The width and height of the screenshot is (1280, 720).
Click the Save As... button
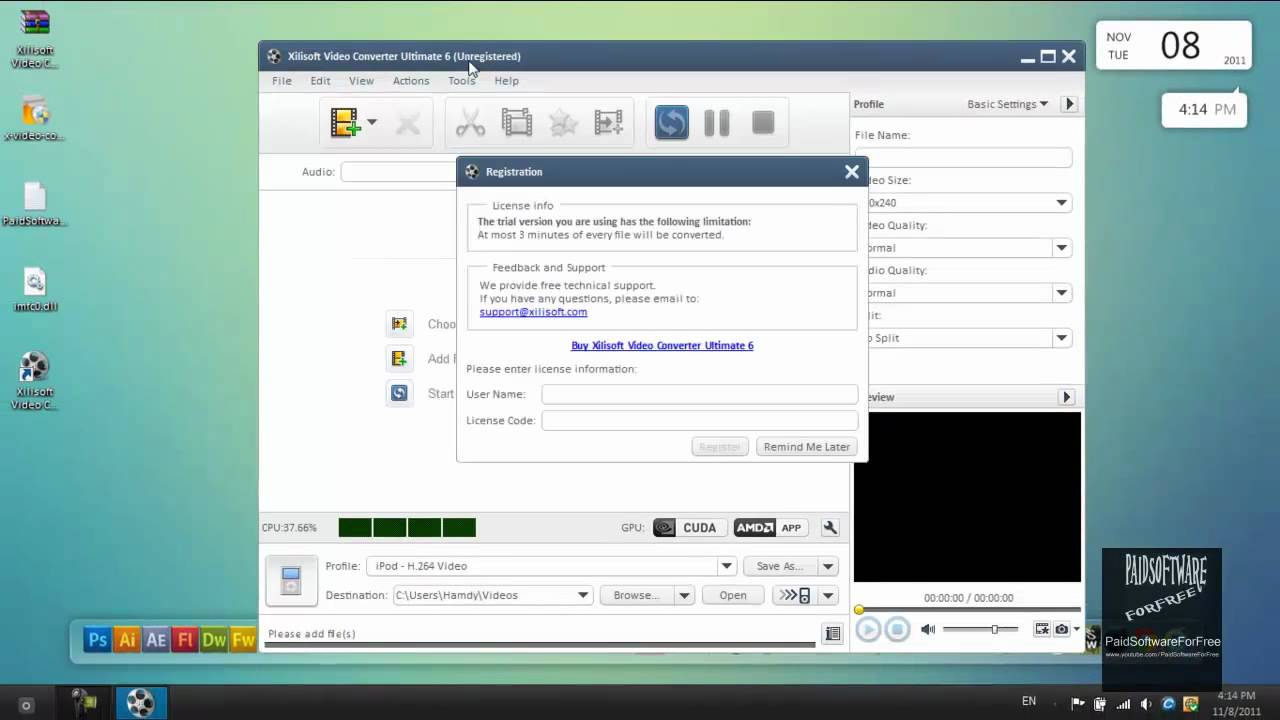780,566
